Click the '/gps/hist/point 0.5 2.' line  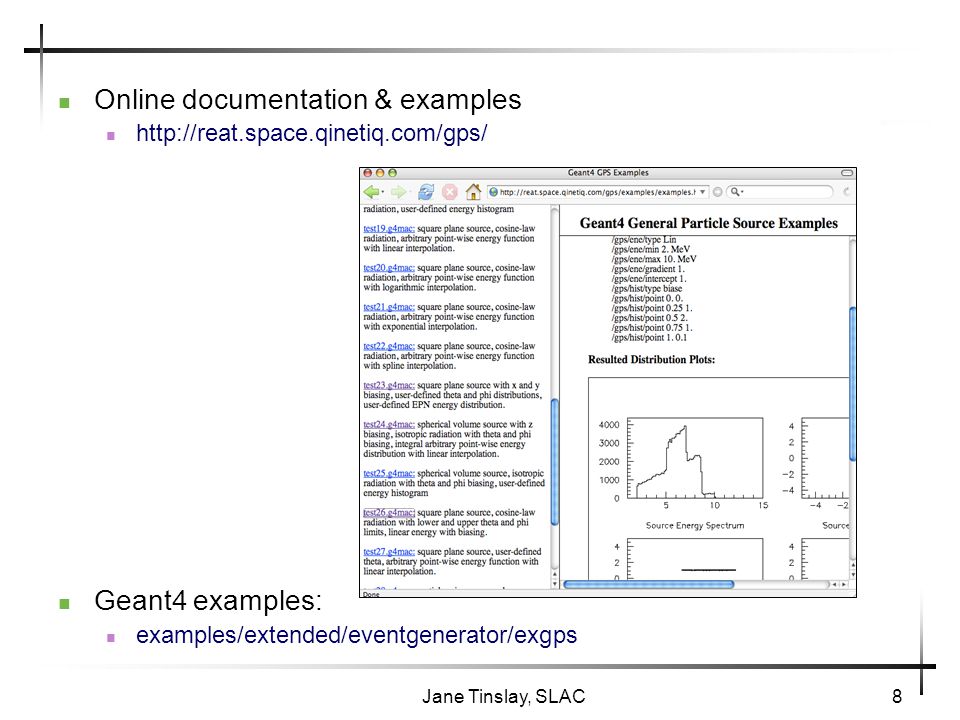pyautogui.click(x=650, y=318)
